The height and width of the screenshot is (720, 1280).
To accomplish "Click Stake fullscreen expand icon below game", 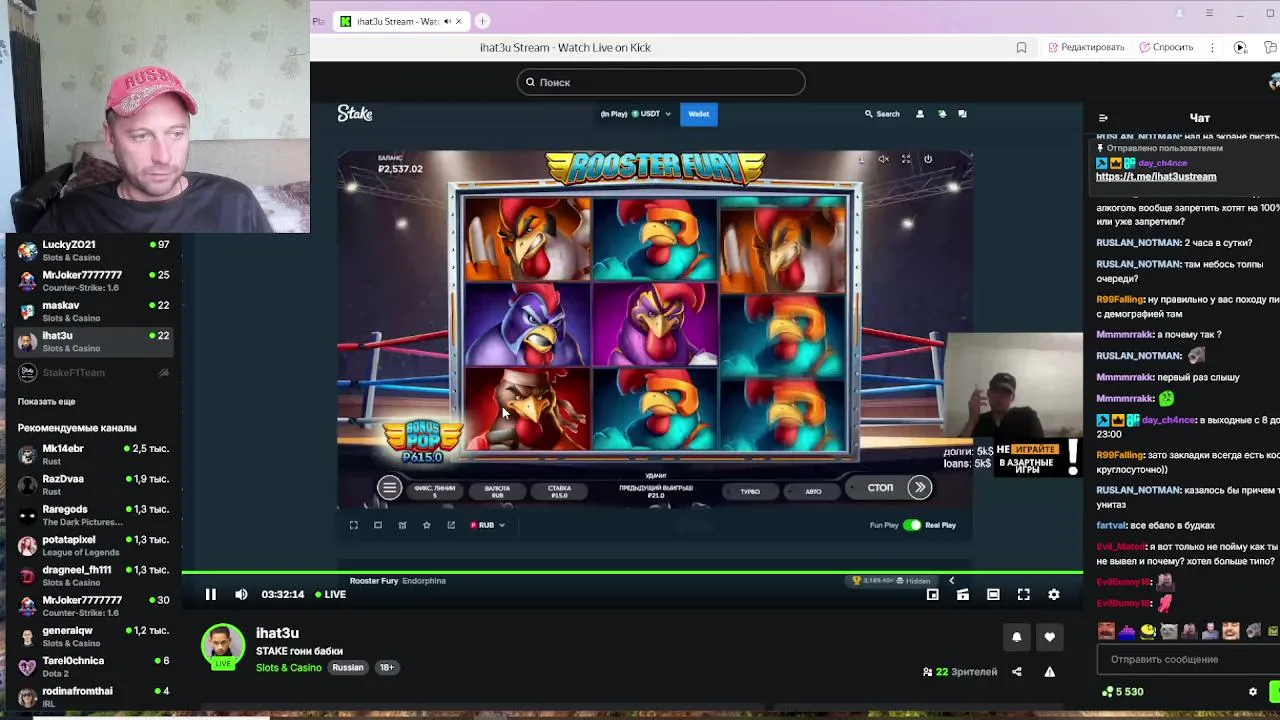I will pyautogui.click(x=353, y=525).
